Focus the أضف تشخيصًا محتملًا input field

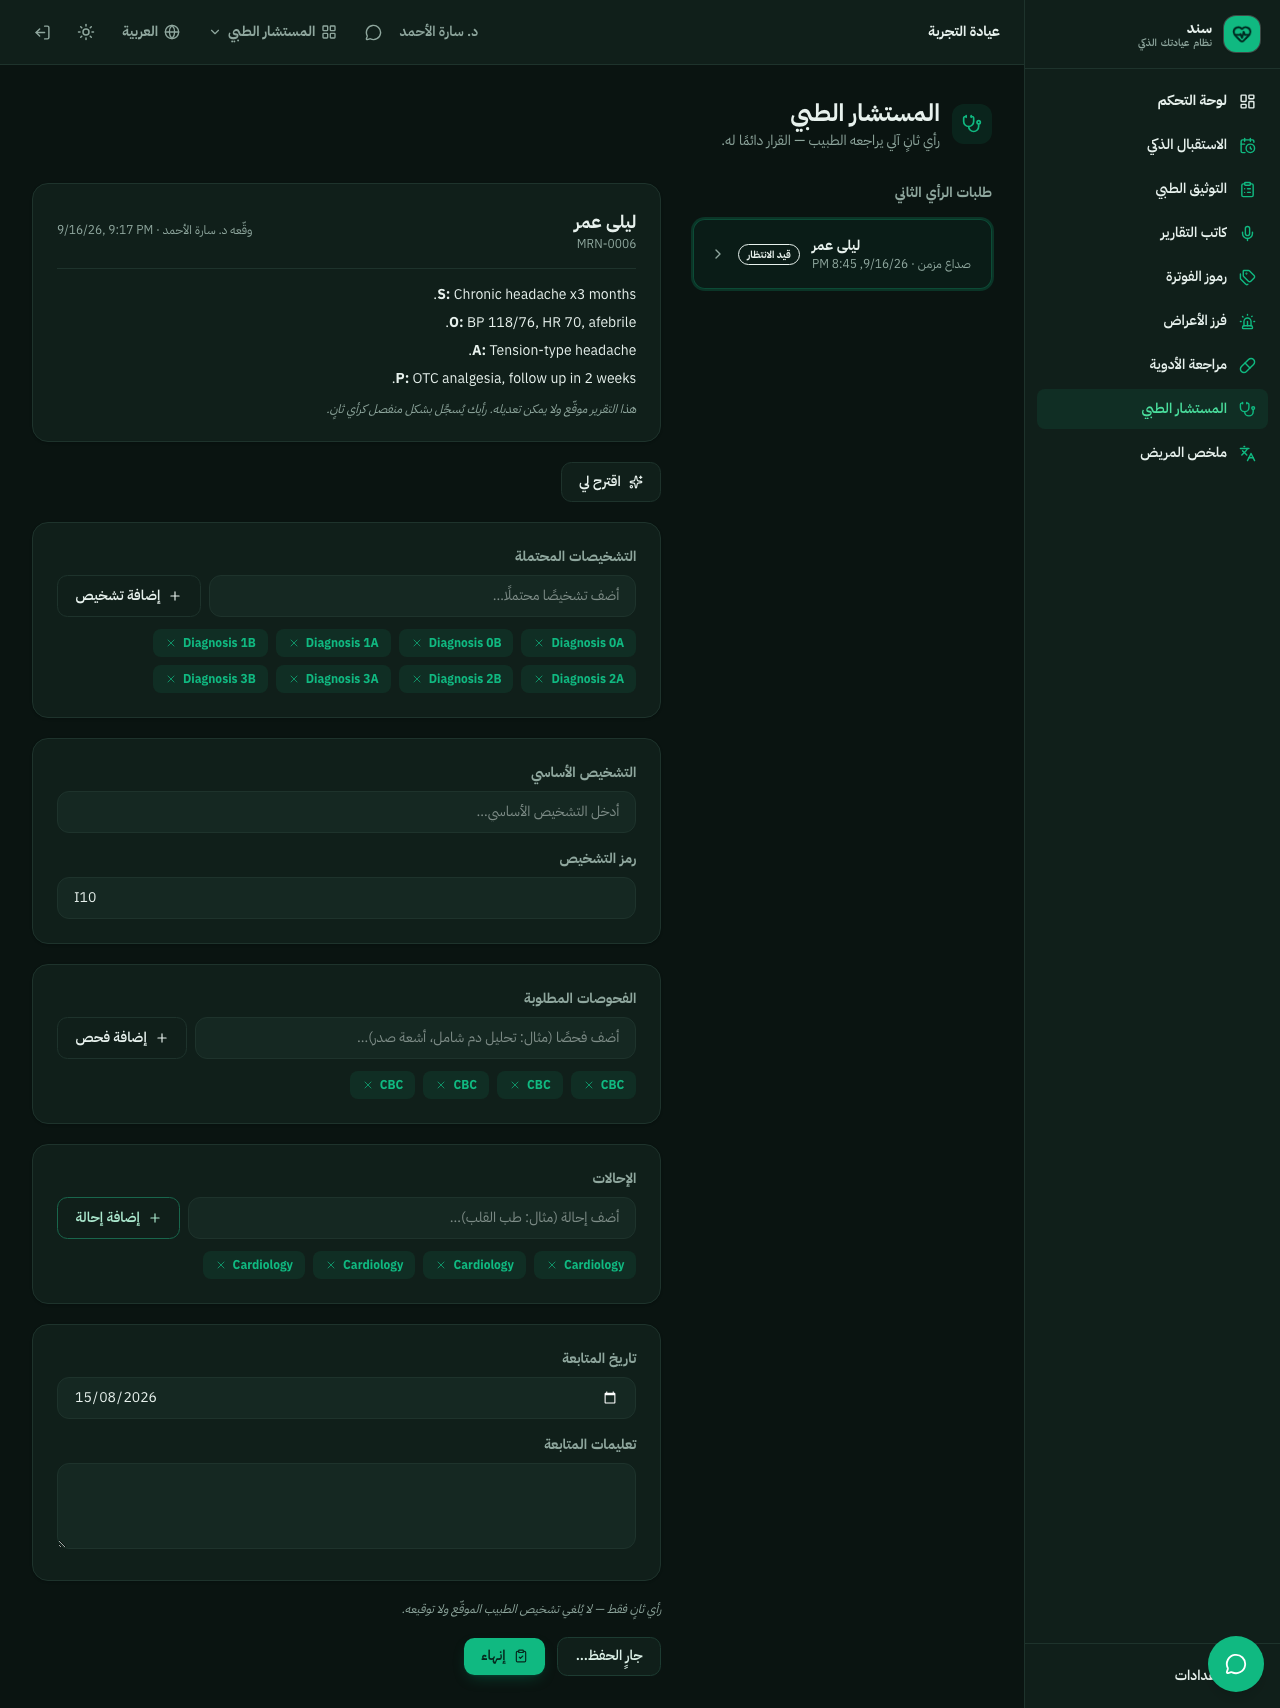[x=422, y=596]
